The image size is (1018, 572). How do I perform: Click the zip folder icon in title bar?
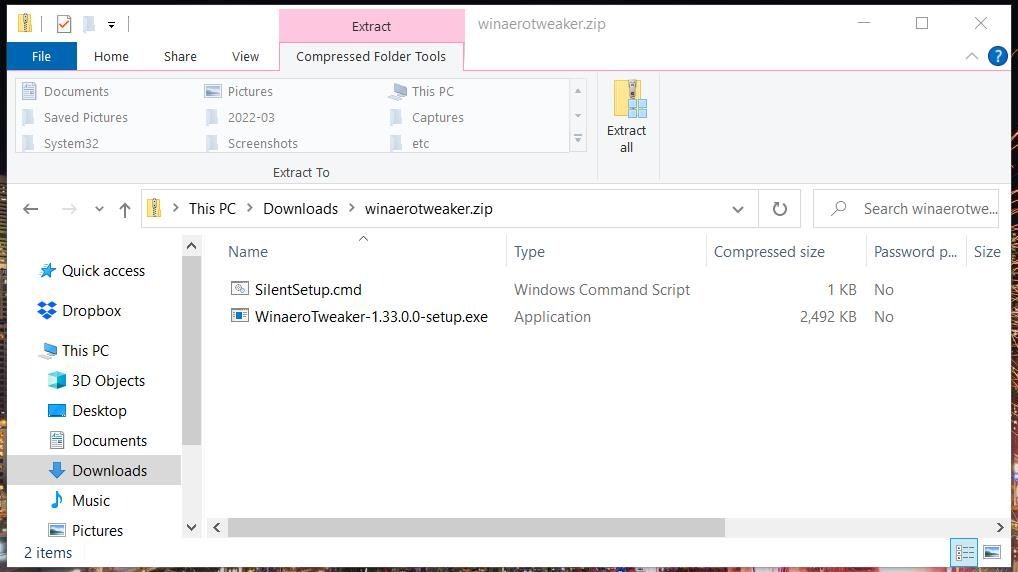(25, 23)
